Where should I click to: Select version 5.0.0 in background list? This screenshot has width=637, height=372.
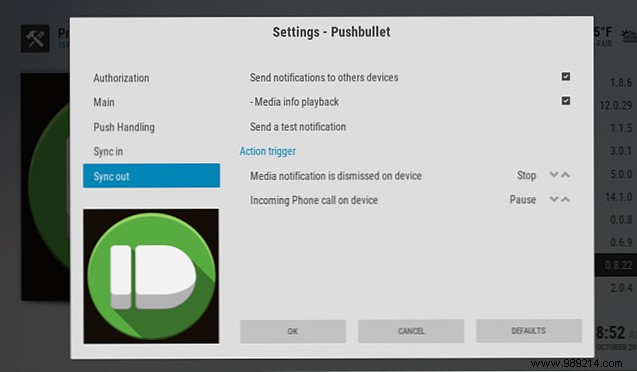(621, 174)
